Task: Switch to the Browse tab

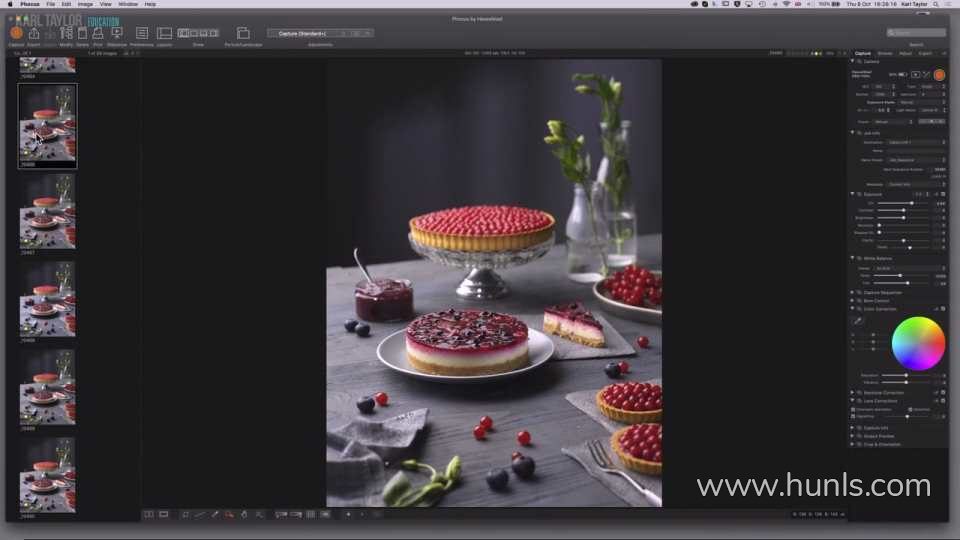Action: (885, 54)
